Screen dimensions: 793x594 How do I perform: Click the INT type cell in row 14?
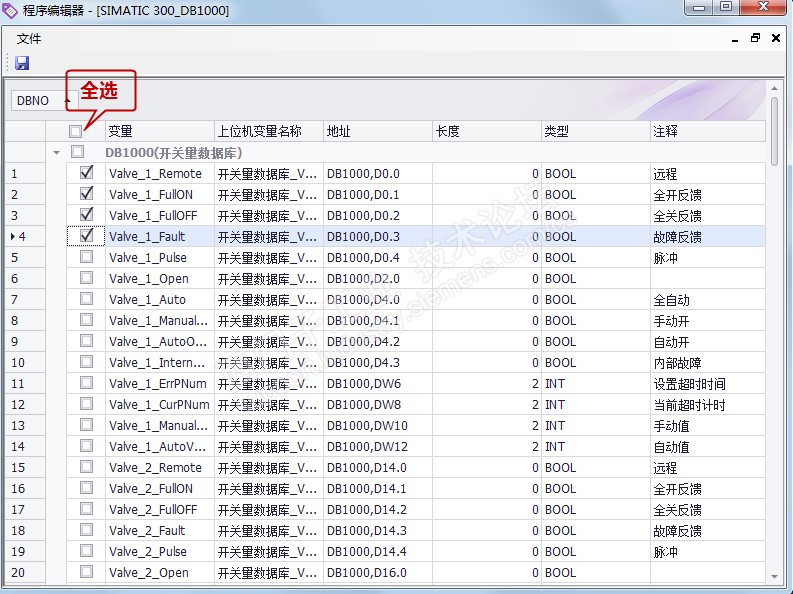tap(596, 446)
